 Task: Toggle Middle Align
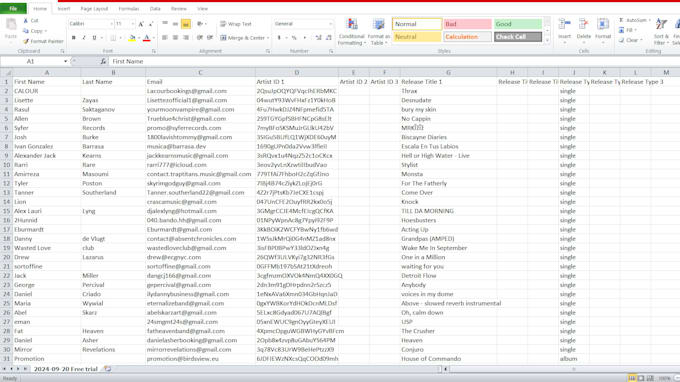click(x=175, y=24)
